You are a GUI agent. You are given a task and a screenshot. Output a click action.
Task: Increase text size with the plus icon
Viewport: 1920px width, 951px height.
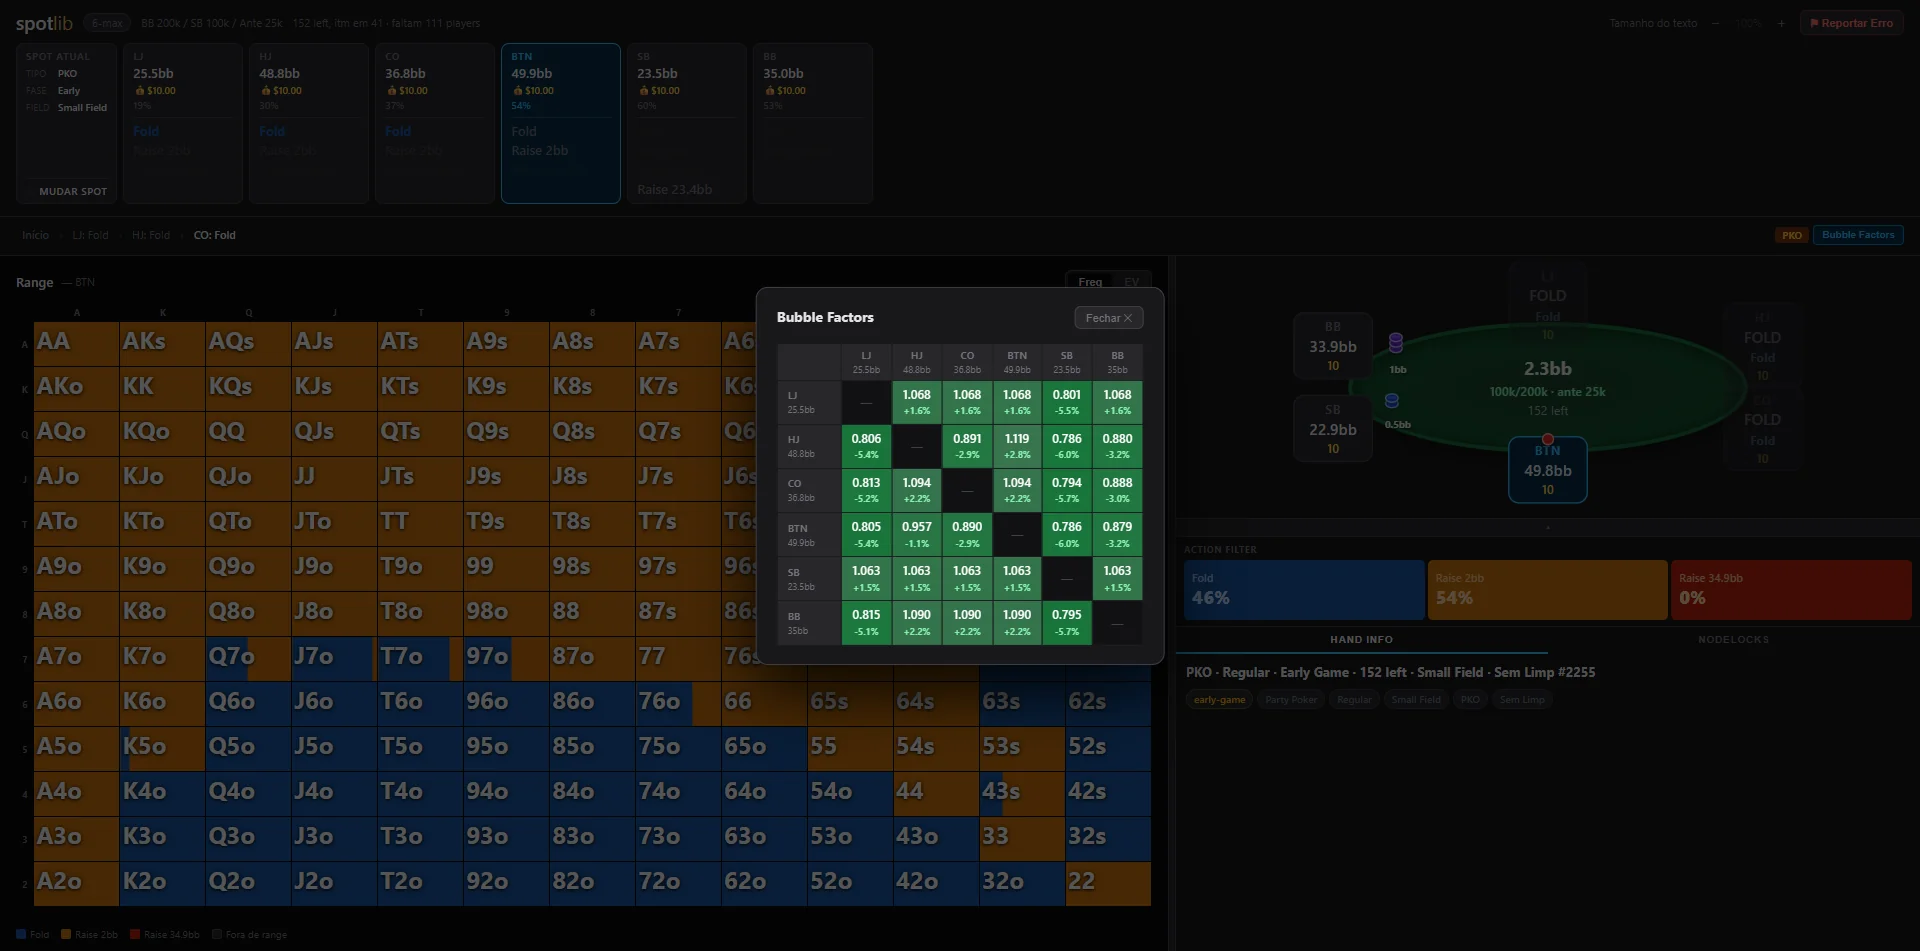(x=1781, y=23)
